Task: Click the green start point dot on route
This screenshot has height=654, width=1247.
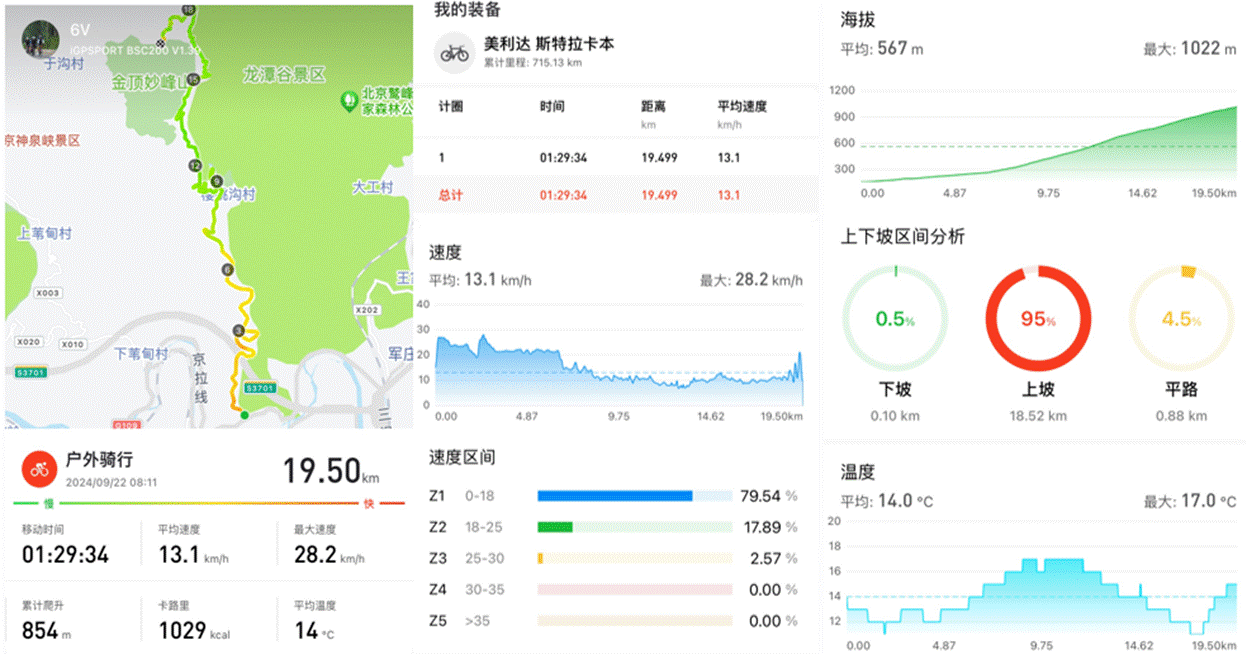Action: pyautogui.click(x=244, y=414)
